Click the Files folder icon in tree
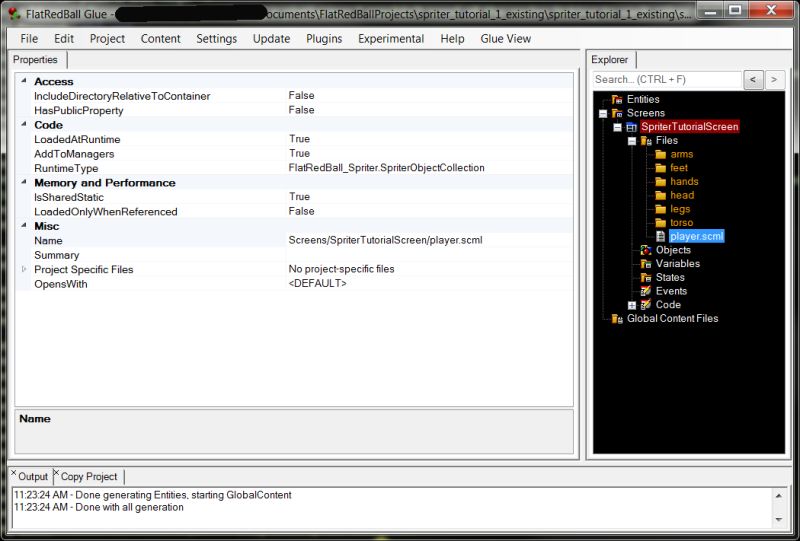The image size is (800, 541). (646, 140)
